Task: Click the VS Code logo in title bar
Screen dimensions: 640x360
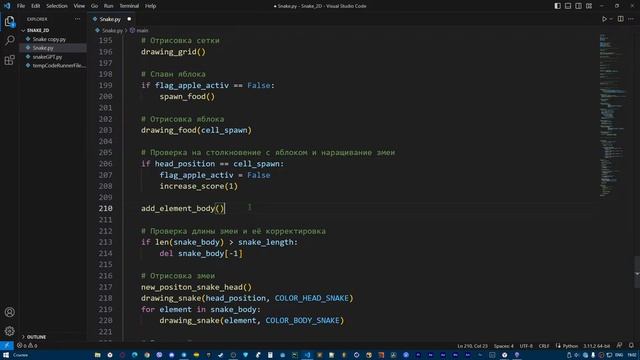Action: pyautogui.click(x=7, y=6)
